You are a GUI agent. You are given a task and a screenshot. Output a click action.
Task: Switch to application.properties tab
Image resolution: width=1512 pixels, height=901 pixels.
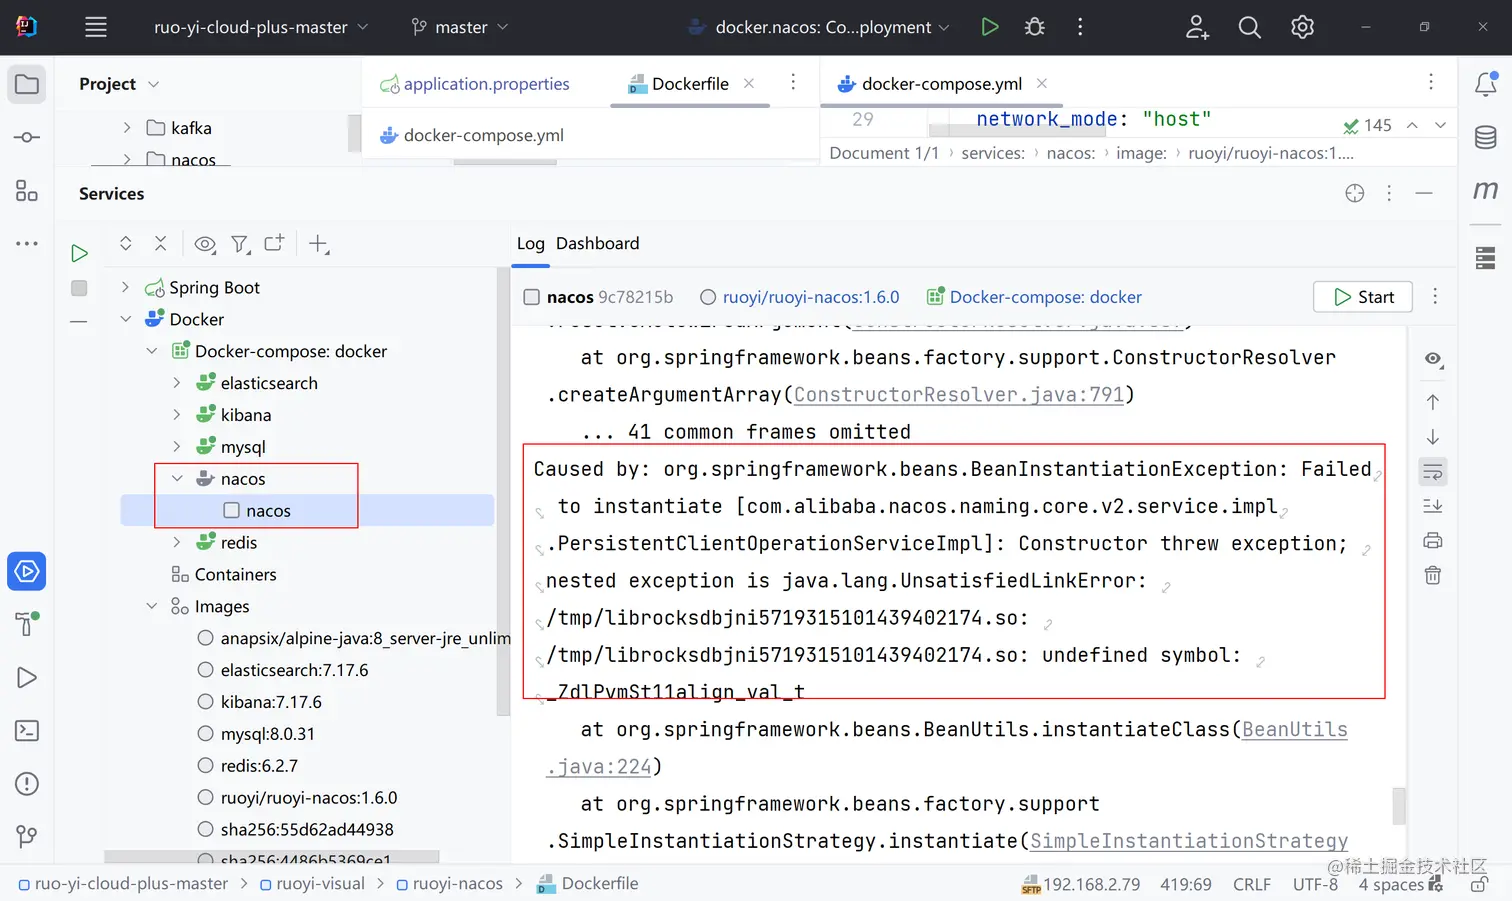[475, 84]
